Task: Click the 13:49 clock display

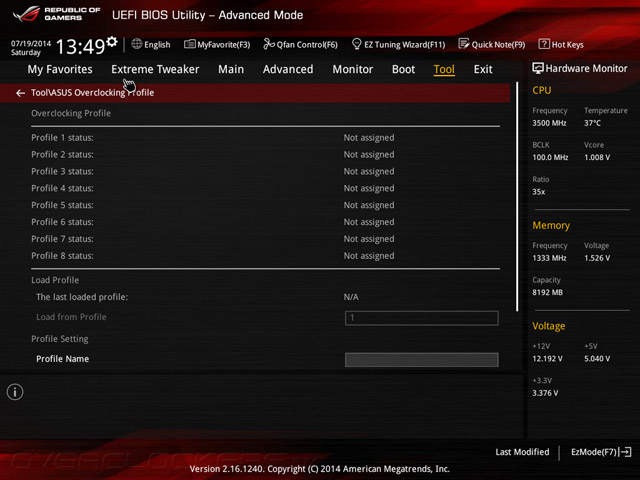Action: coord(80,46)
